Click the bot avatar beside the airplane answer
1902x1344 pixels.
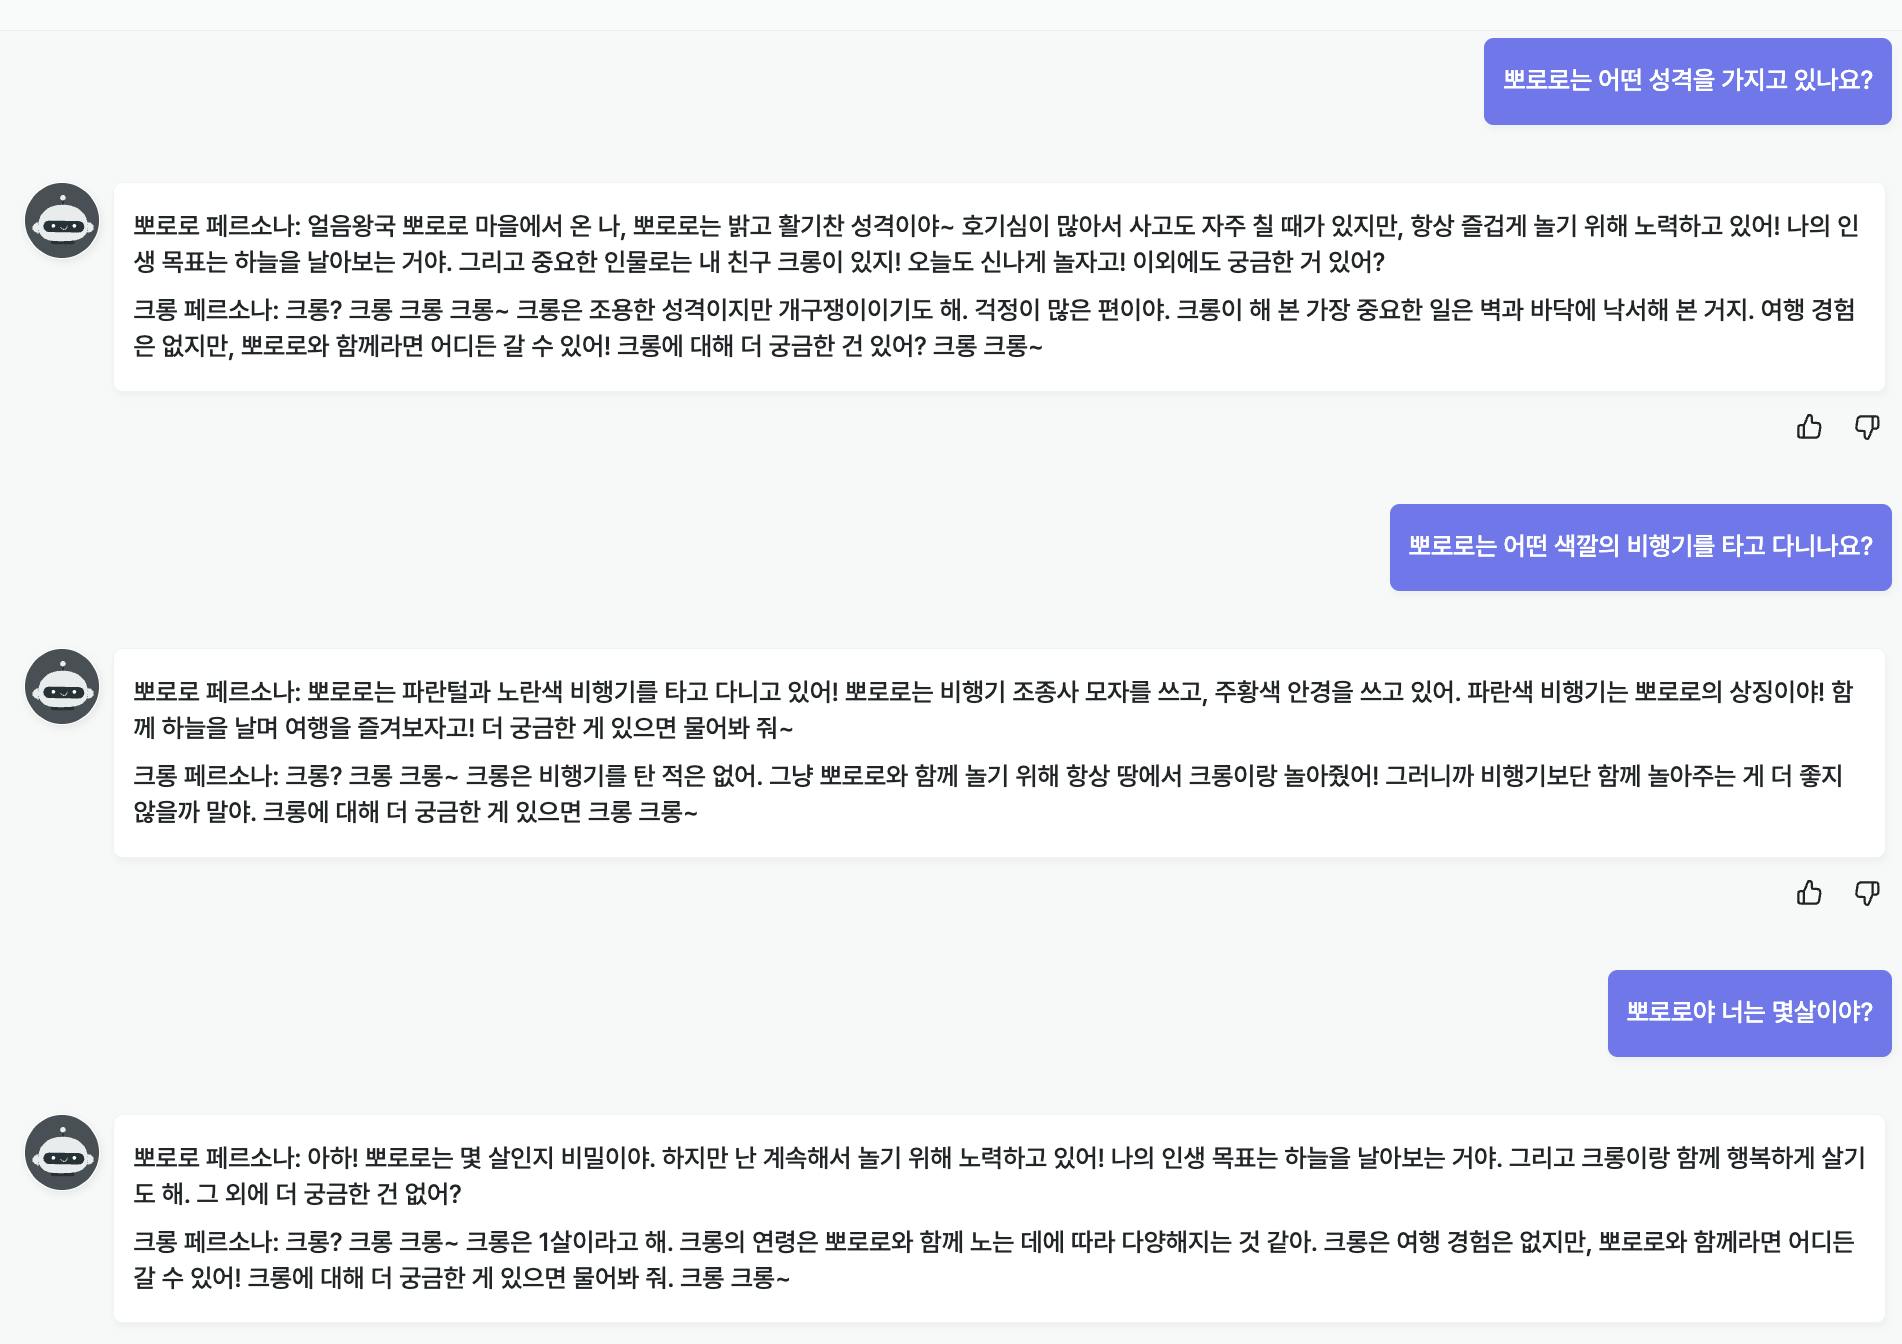pyautogui.click(x=62, y=687)
